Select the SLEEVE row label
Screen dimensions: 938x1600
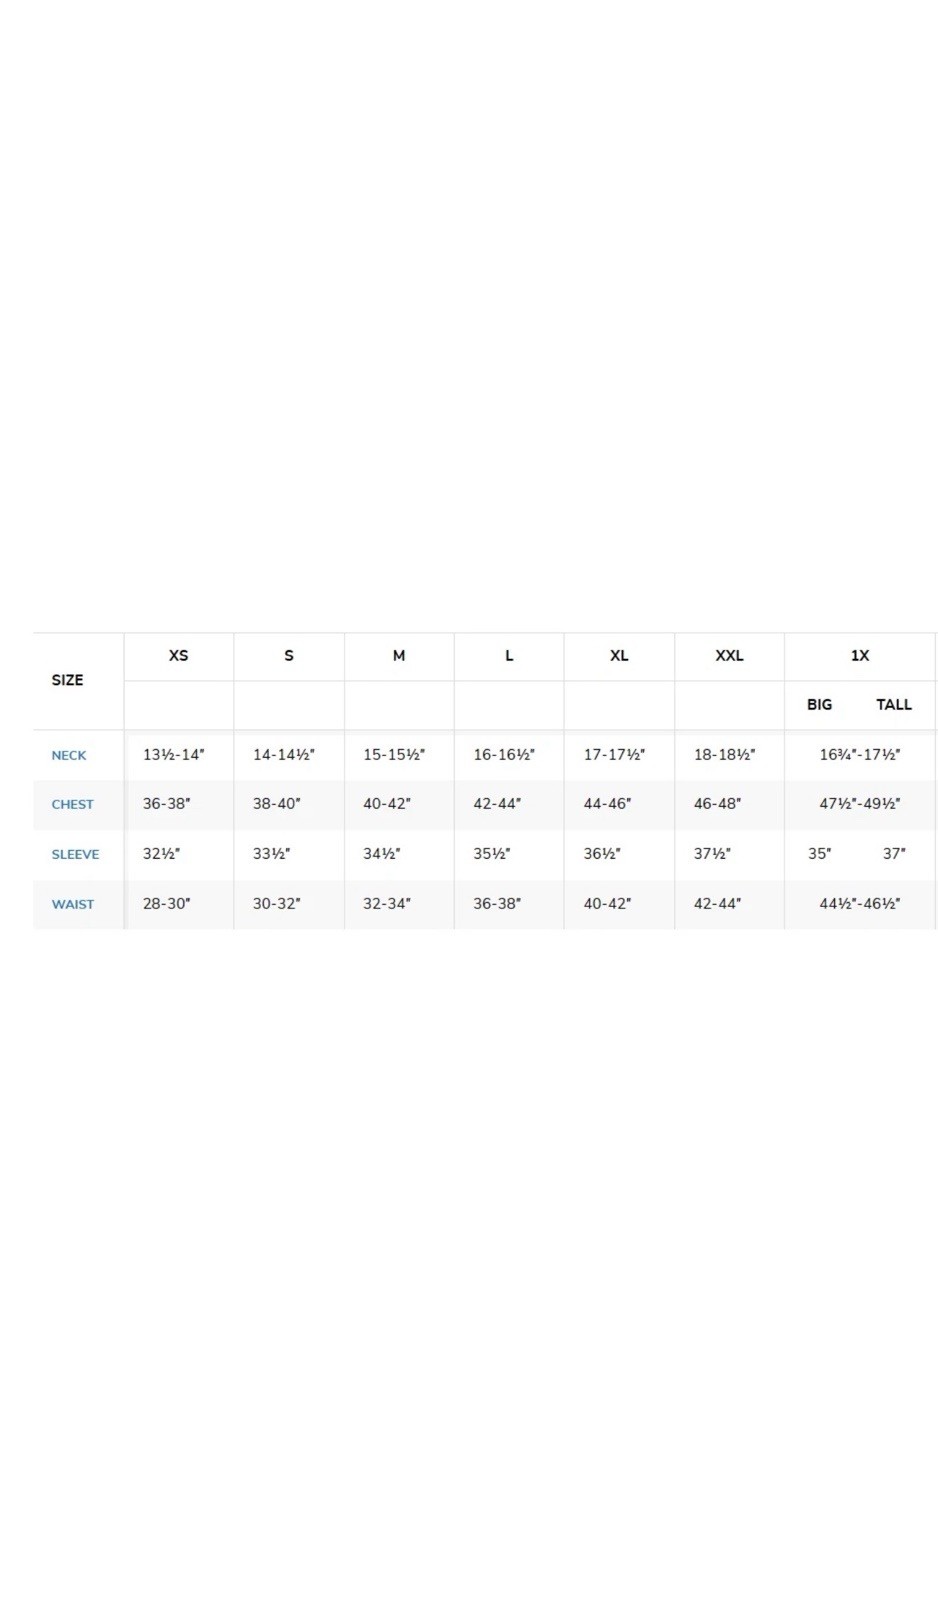(75, 854)
